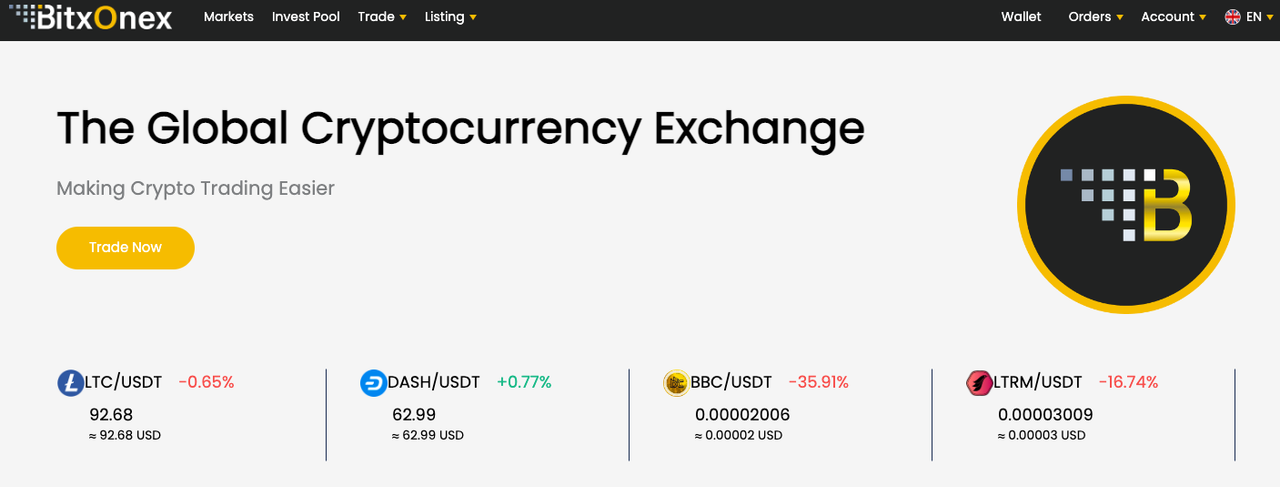
Task: Click the UK flag language icon
Action: pos(1233,17)
